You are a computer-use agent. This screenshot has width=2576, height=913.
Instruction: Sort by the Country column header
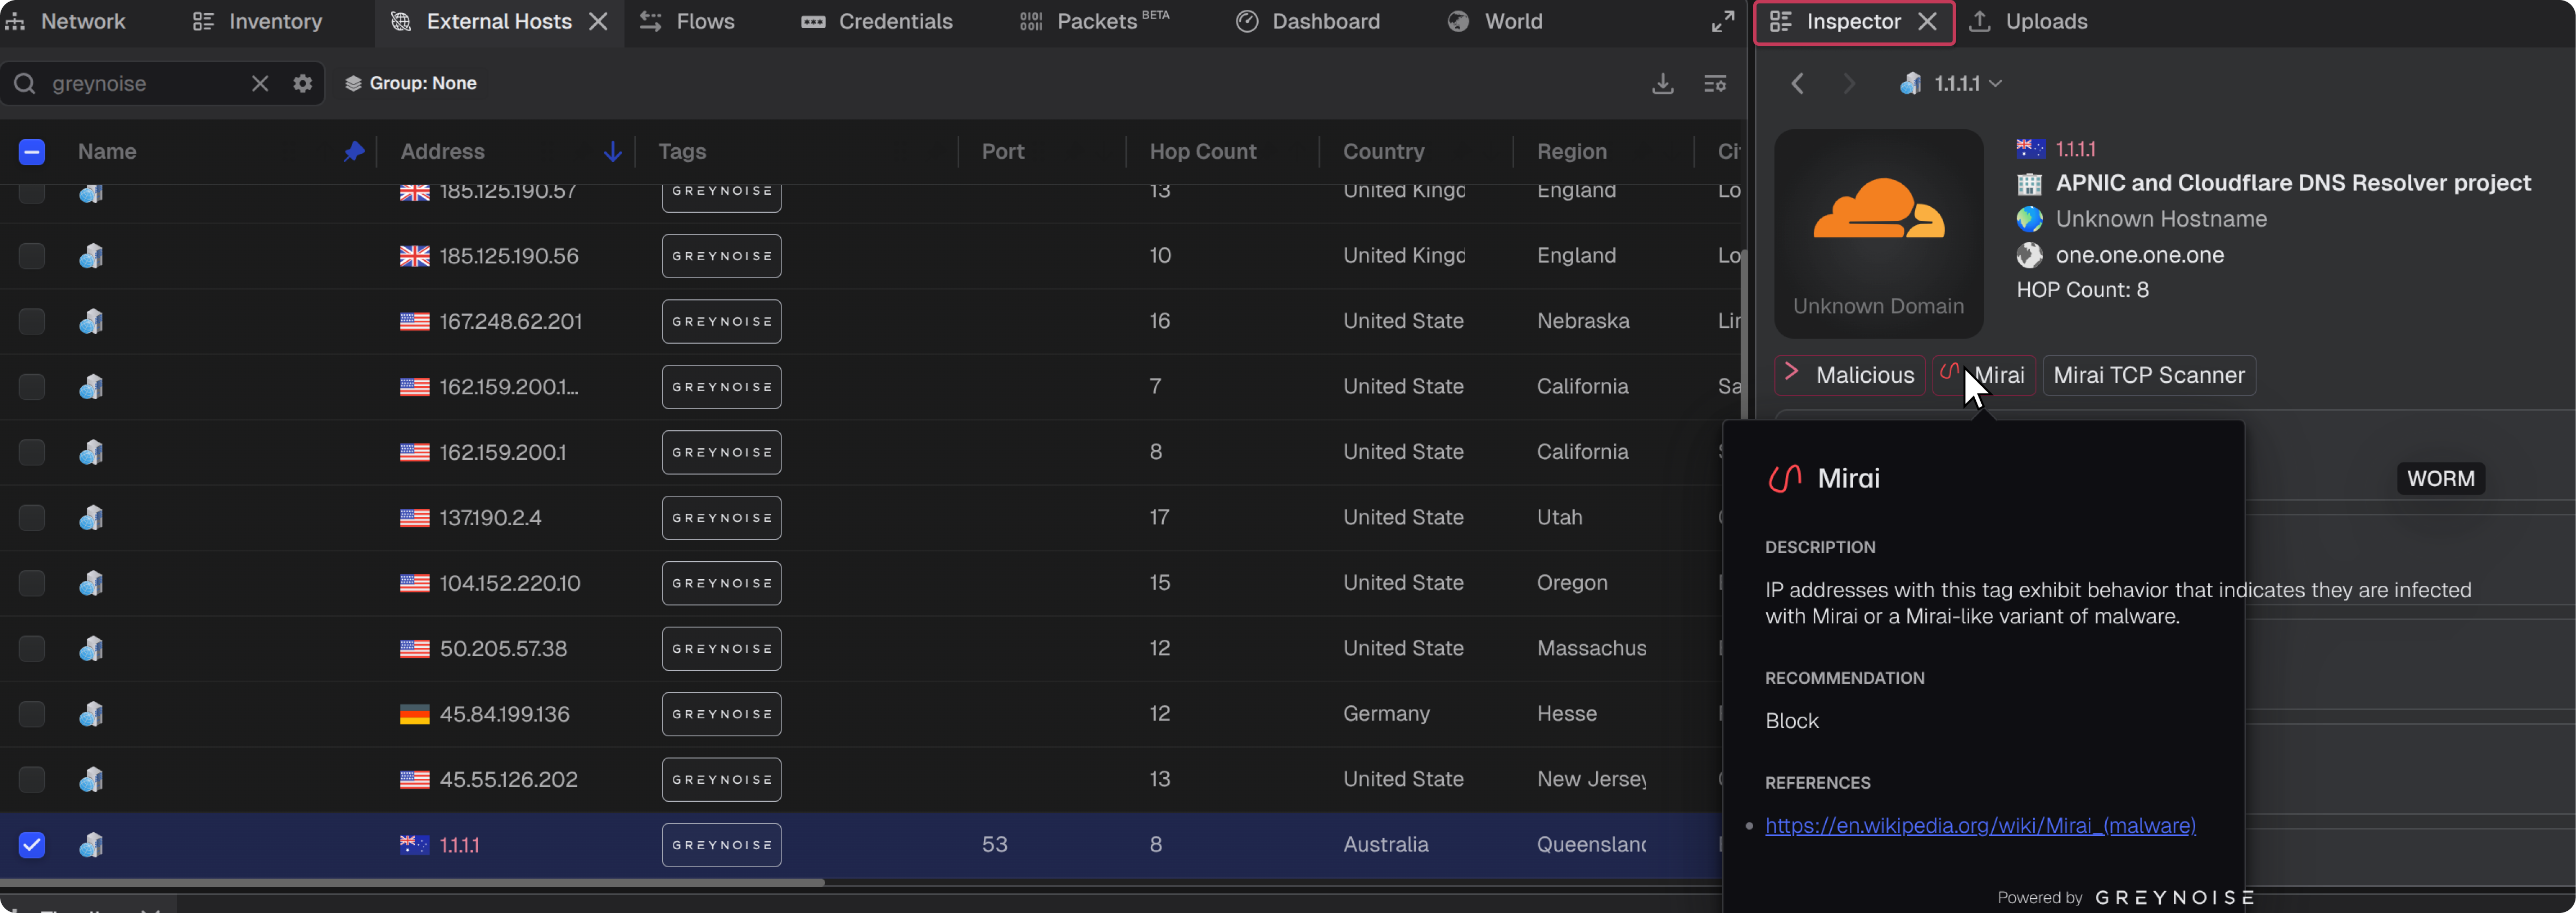coord(1384,152)
